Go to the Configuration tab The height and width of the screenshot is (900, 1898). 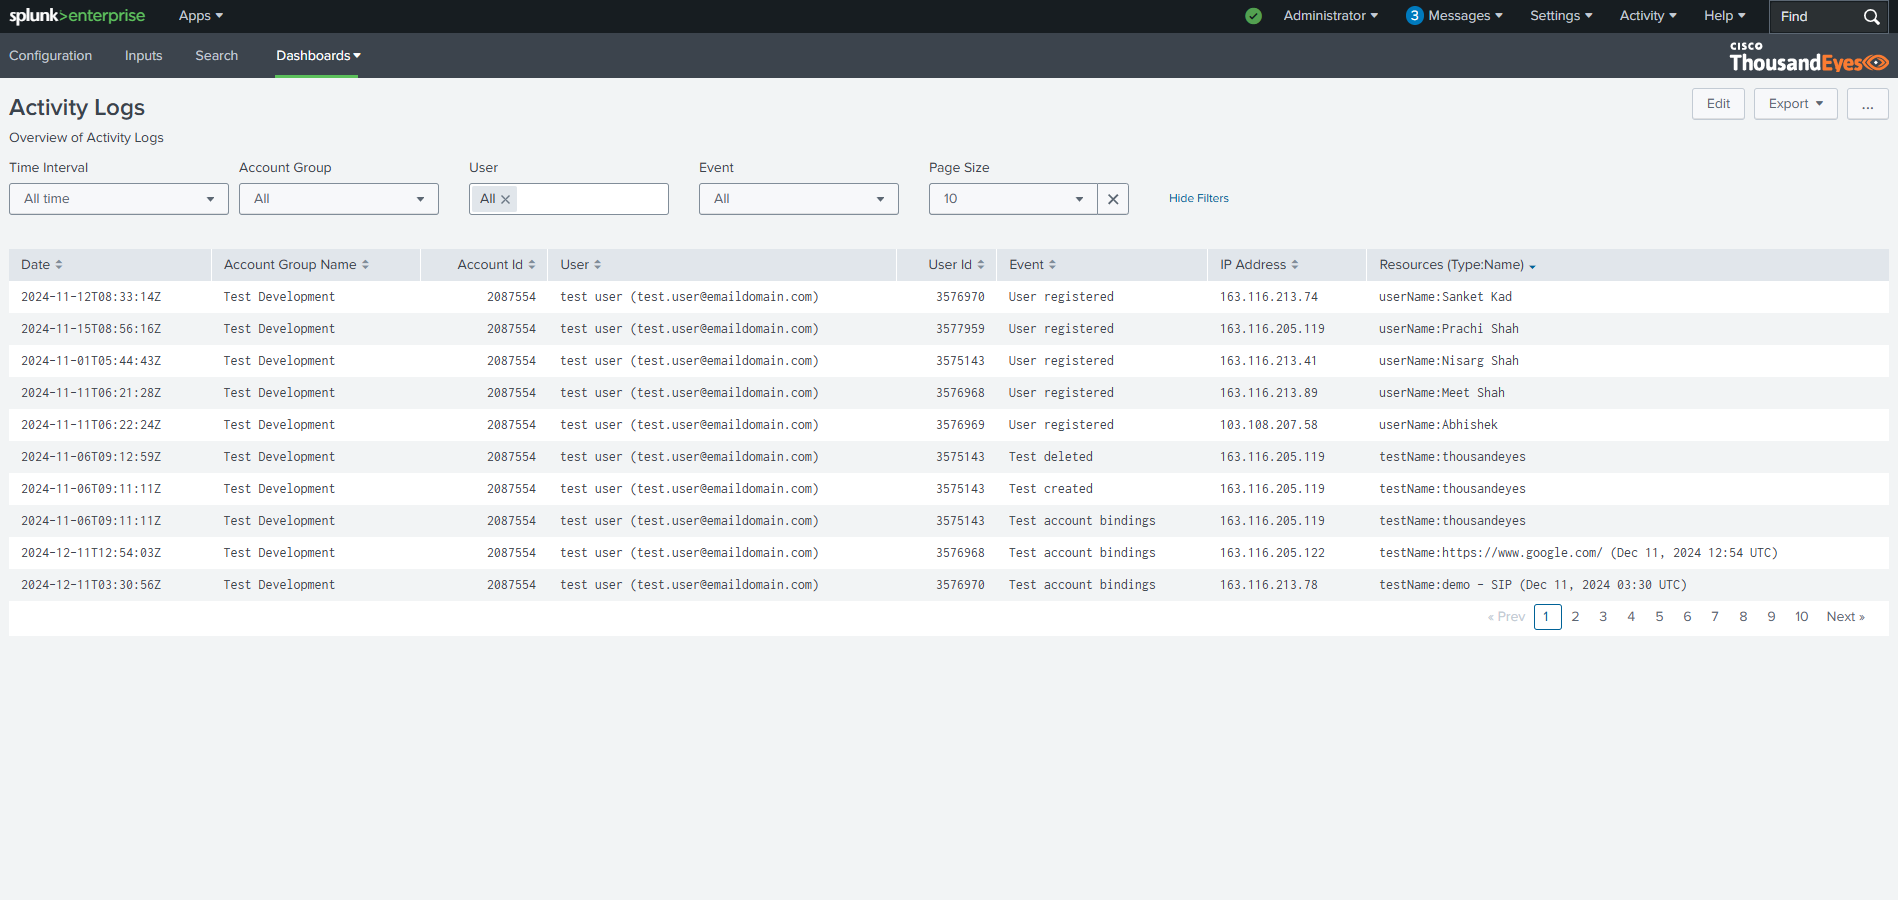click(x=51, y=56)
